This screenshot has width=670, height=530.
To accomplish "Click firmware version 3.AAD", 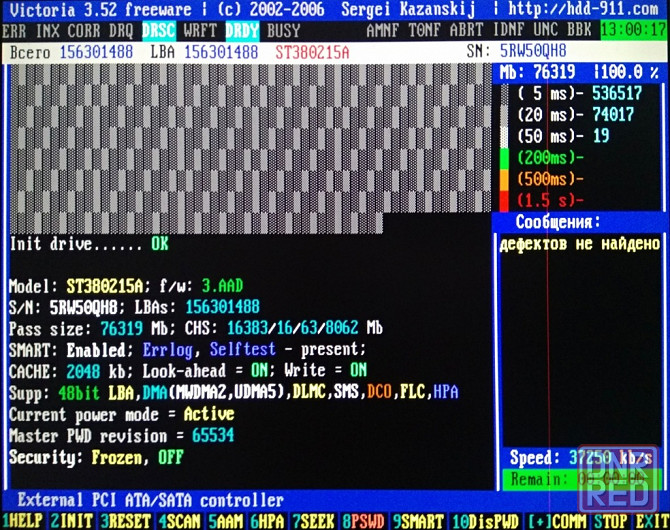I will 222,286.
